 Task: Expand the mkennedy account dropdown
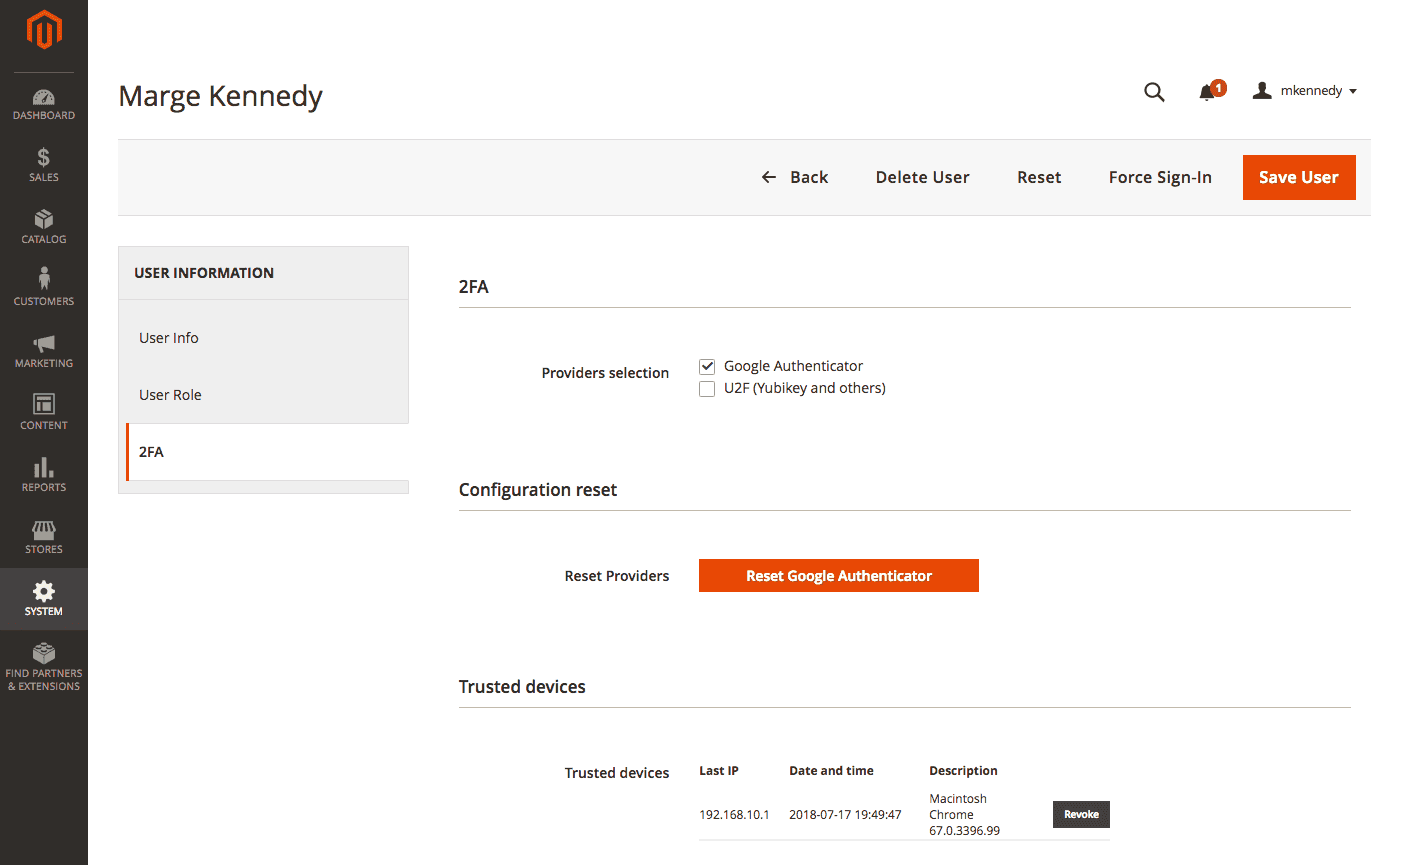pyautogui.click(x=1305, y=91)
